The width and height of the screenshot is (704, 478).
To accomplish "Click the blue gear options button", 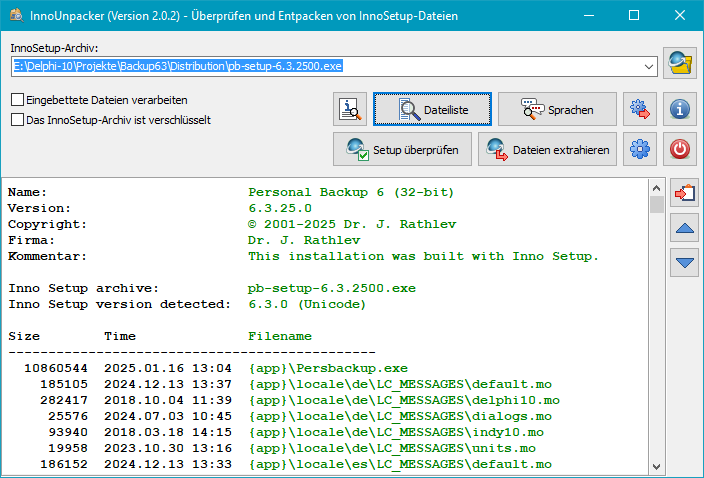I will click(x=640, y=149).
